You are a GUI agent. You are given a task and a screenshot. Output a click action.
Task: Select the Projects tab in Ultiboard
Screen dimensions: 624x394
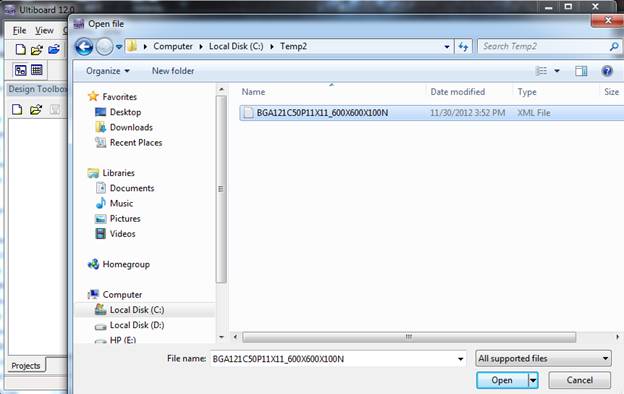coord(26,366)
